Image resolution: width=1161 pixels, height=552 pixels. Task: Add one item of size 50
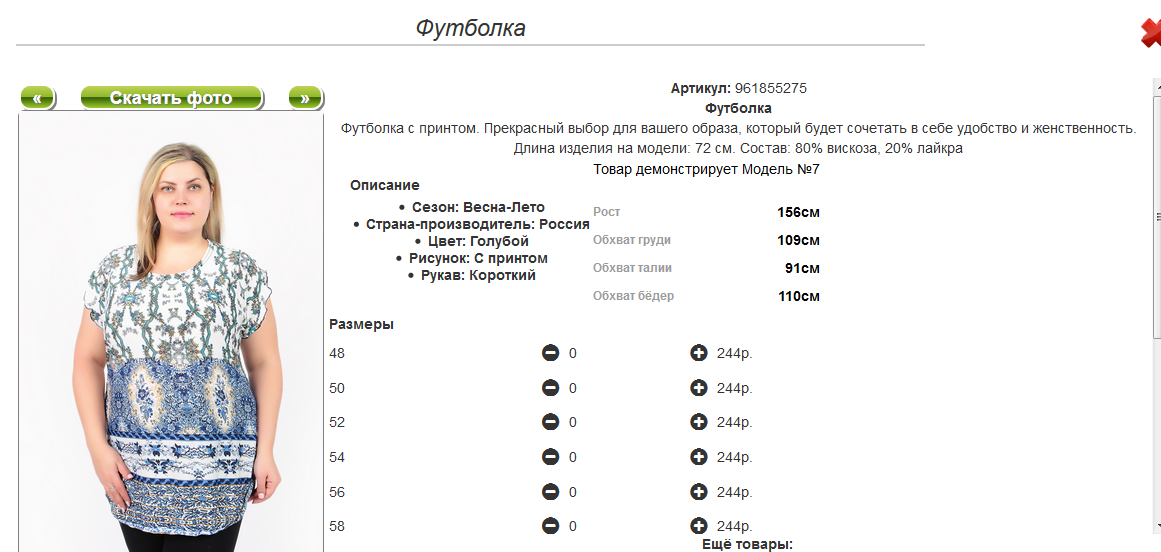(698, 388)
